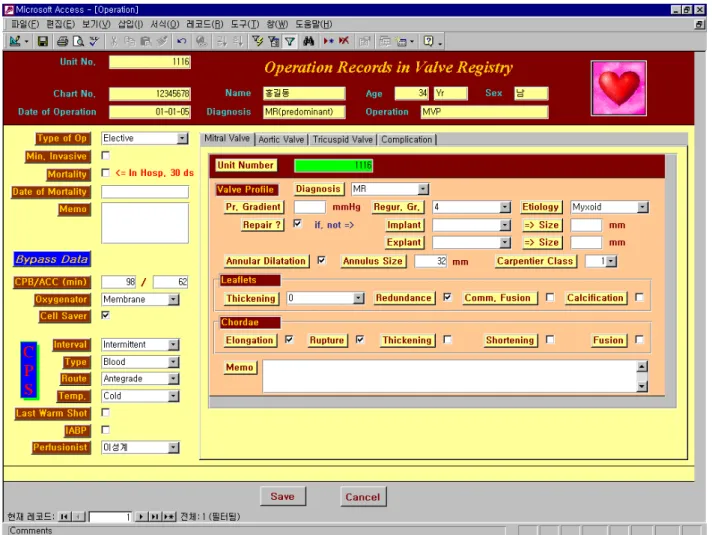Open the valve Diagnosis MR dropdown

coord(423,189)
